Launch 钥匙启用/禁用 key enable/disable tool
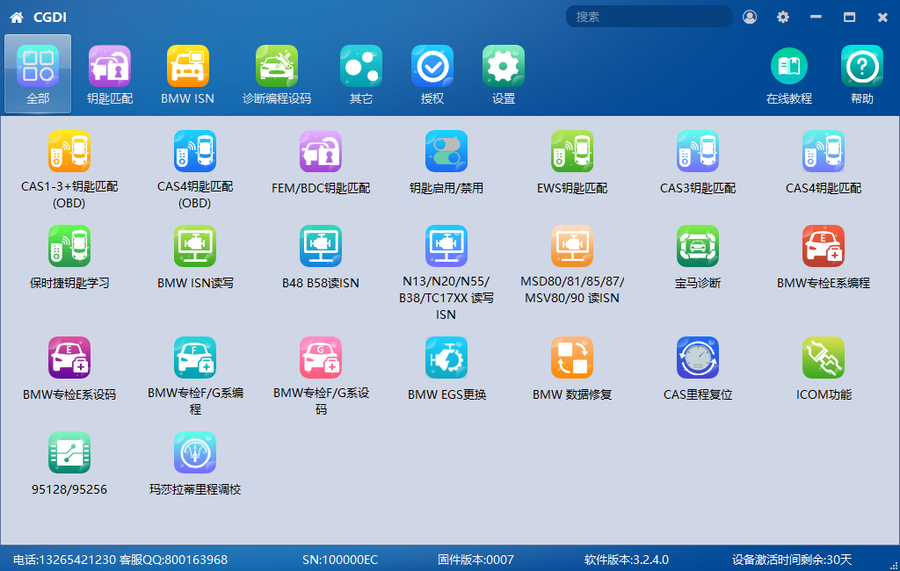Image resolution: width=900 pixels, height=571 pixels. coord(446,152)
